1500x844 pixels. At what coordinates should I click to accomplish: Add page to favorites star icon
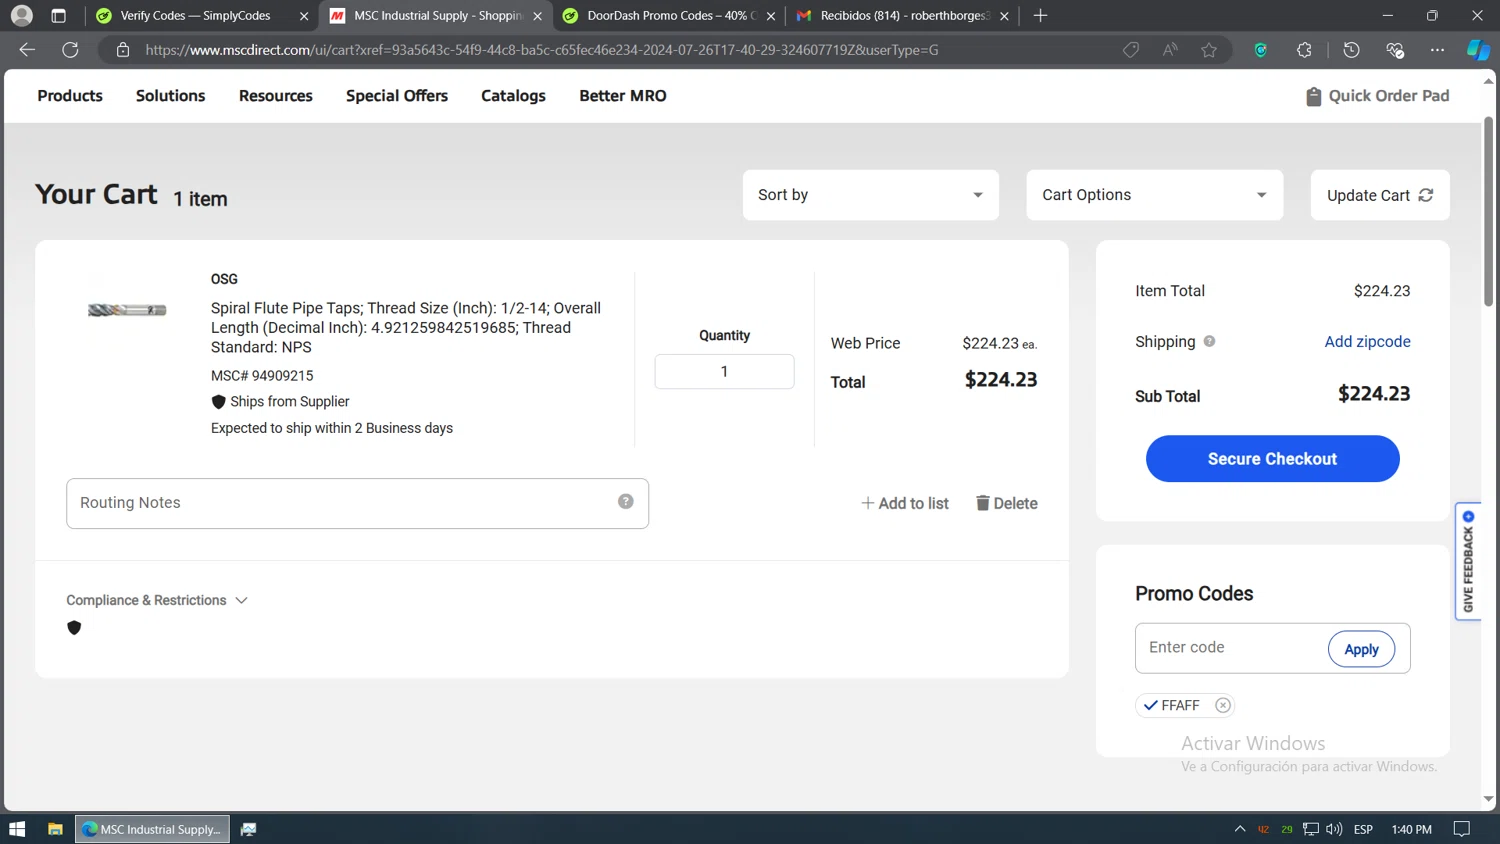coord(1209,50)
